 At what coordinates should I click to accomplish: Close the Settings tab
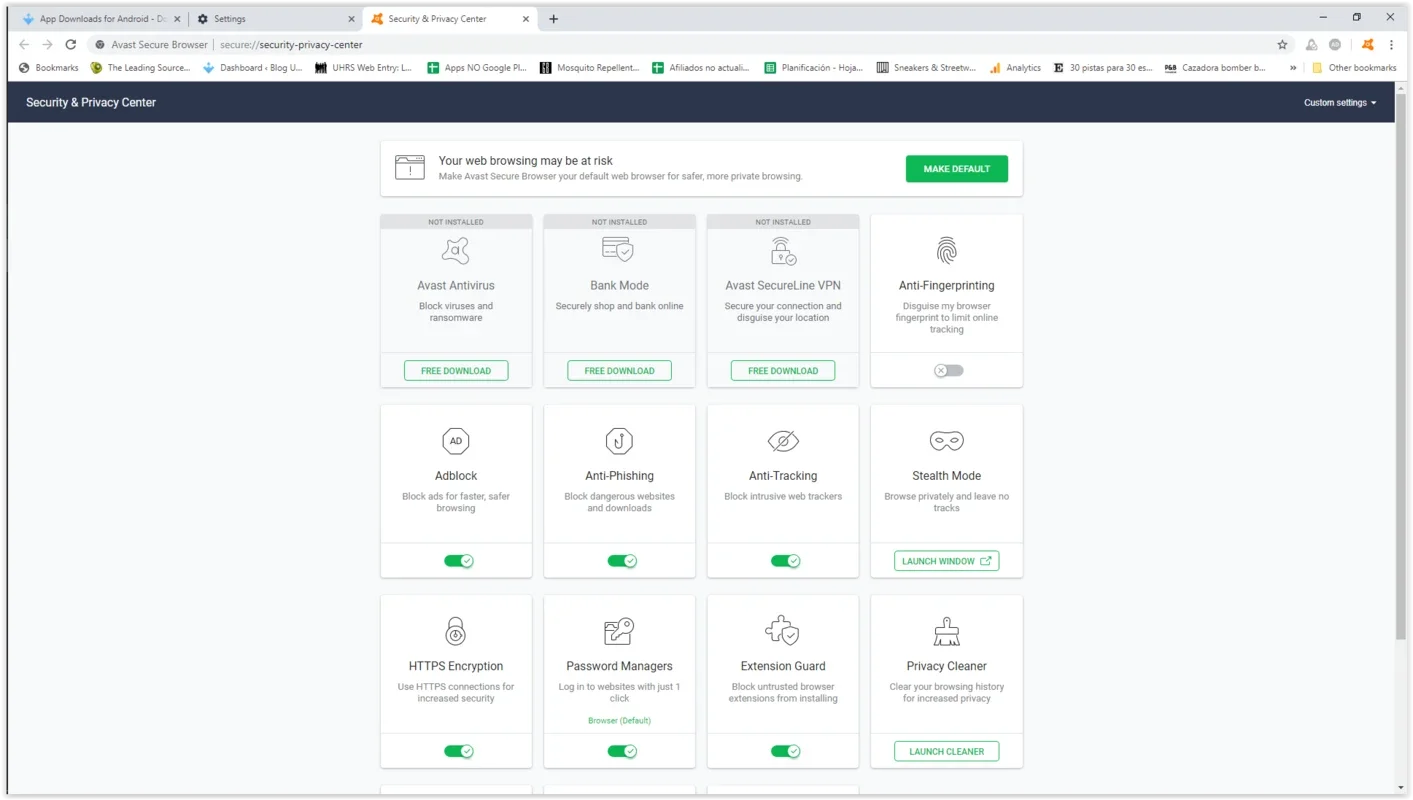[x=351, y=19]
